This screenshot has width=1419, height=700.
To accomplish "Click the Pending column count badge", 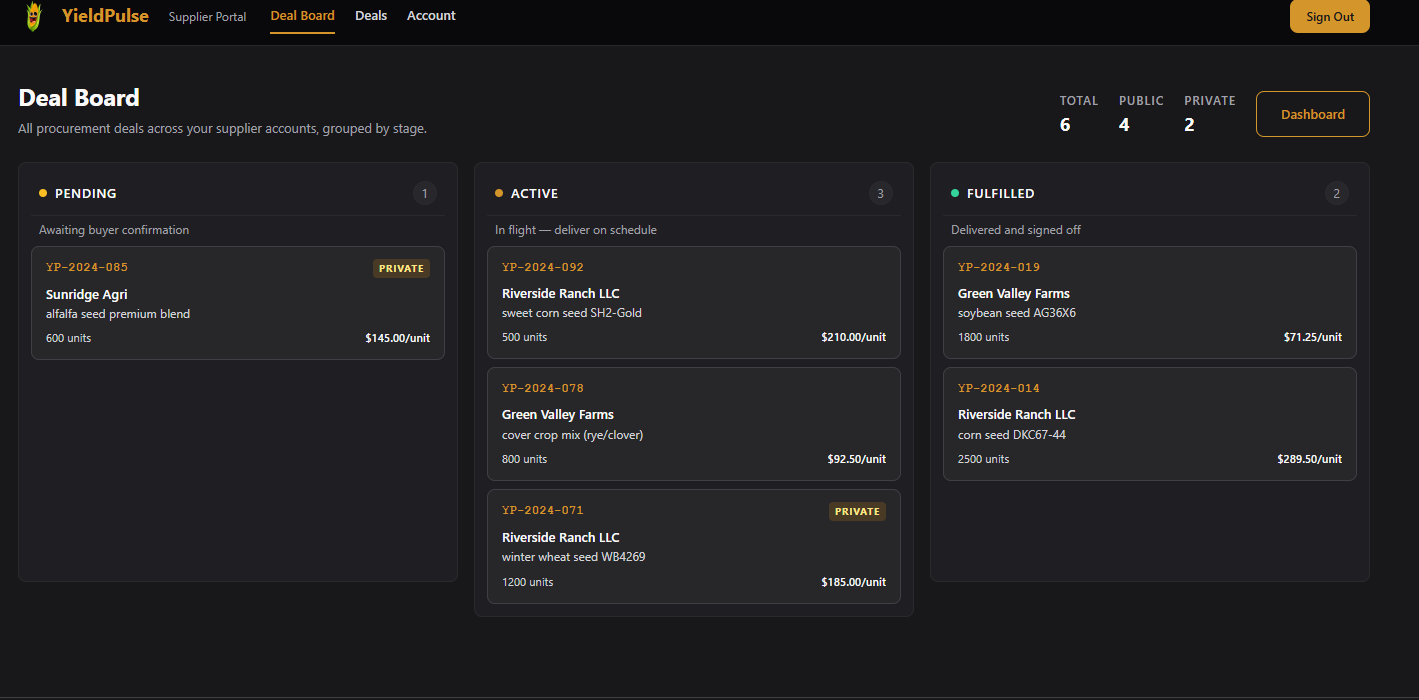I will (x=425, y=193).
